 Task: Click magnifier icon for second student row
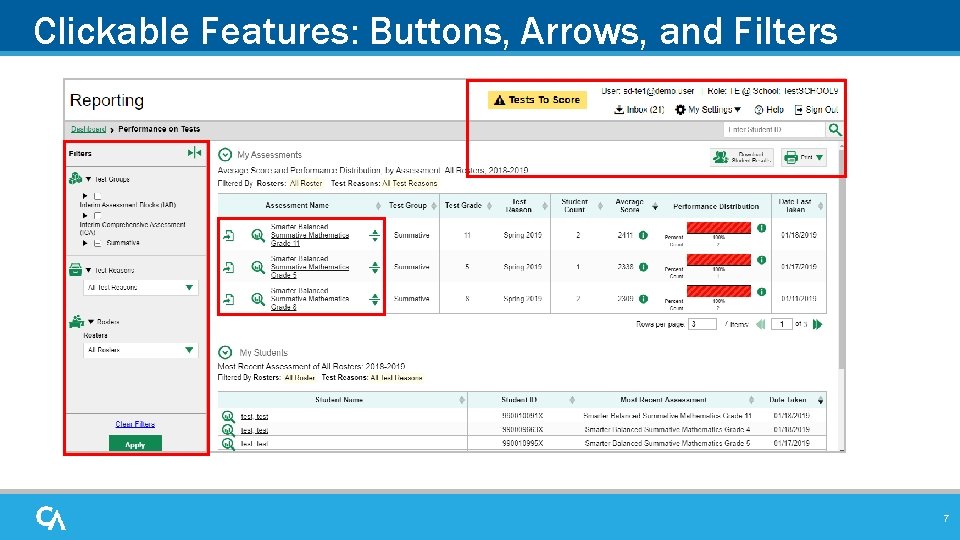228,430
